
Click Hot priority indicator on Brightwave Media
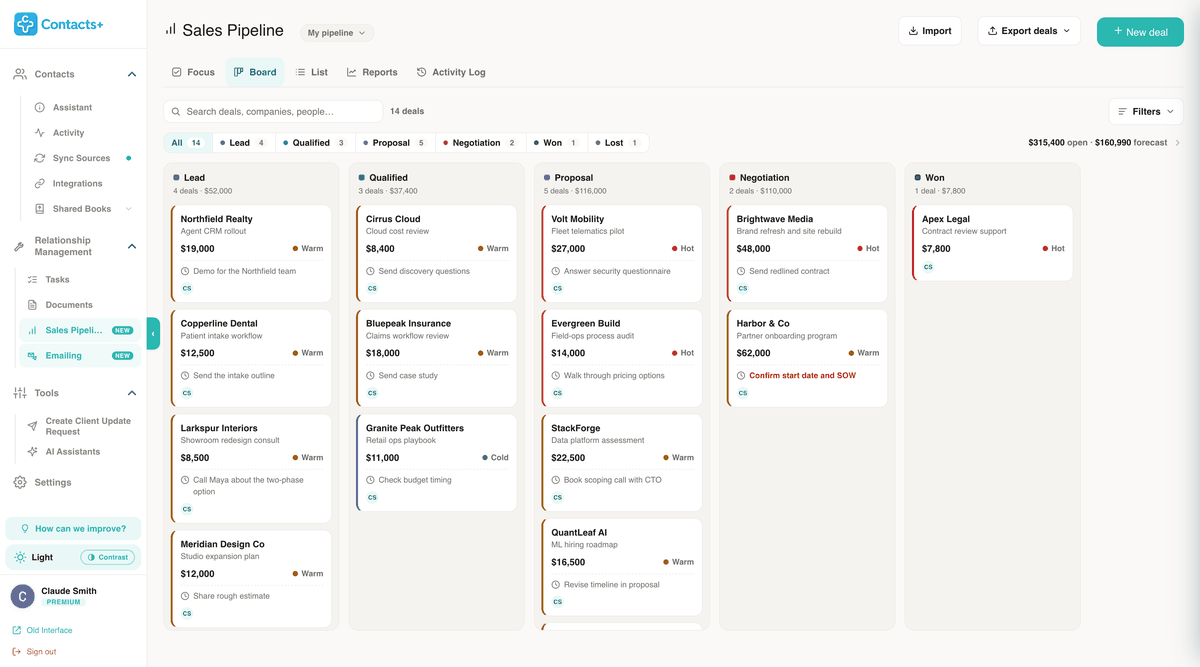coord(868,248)
